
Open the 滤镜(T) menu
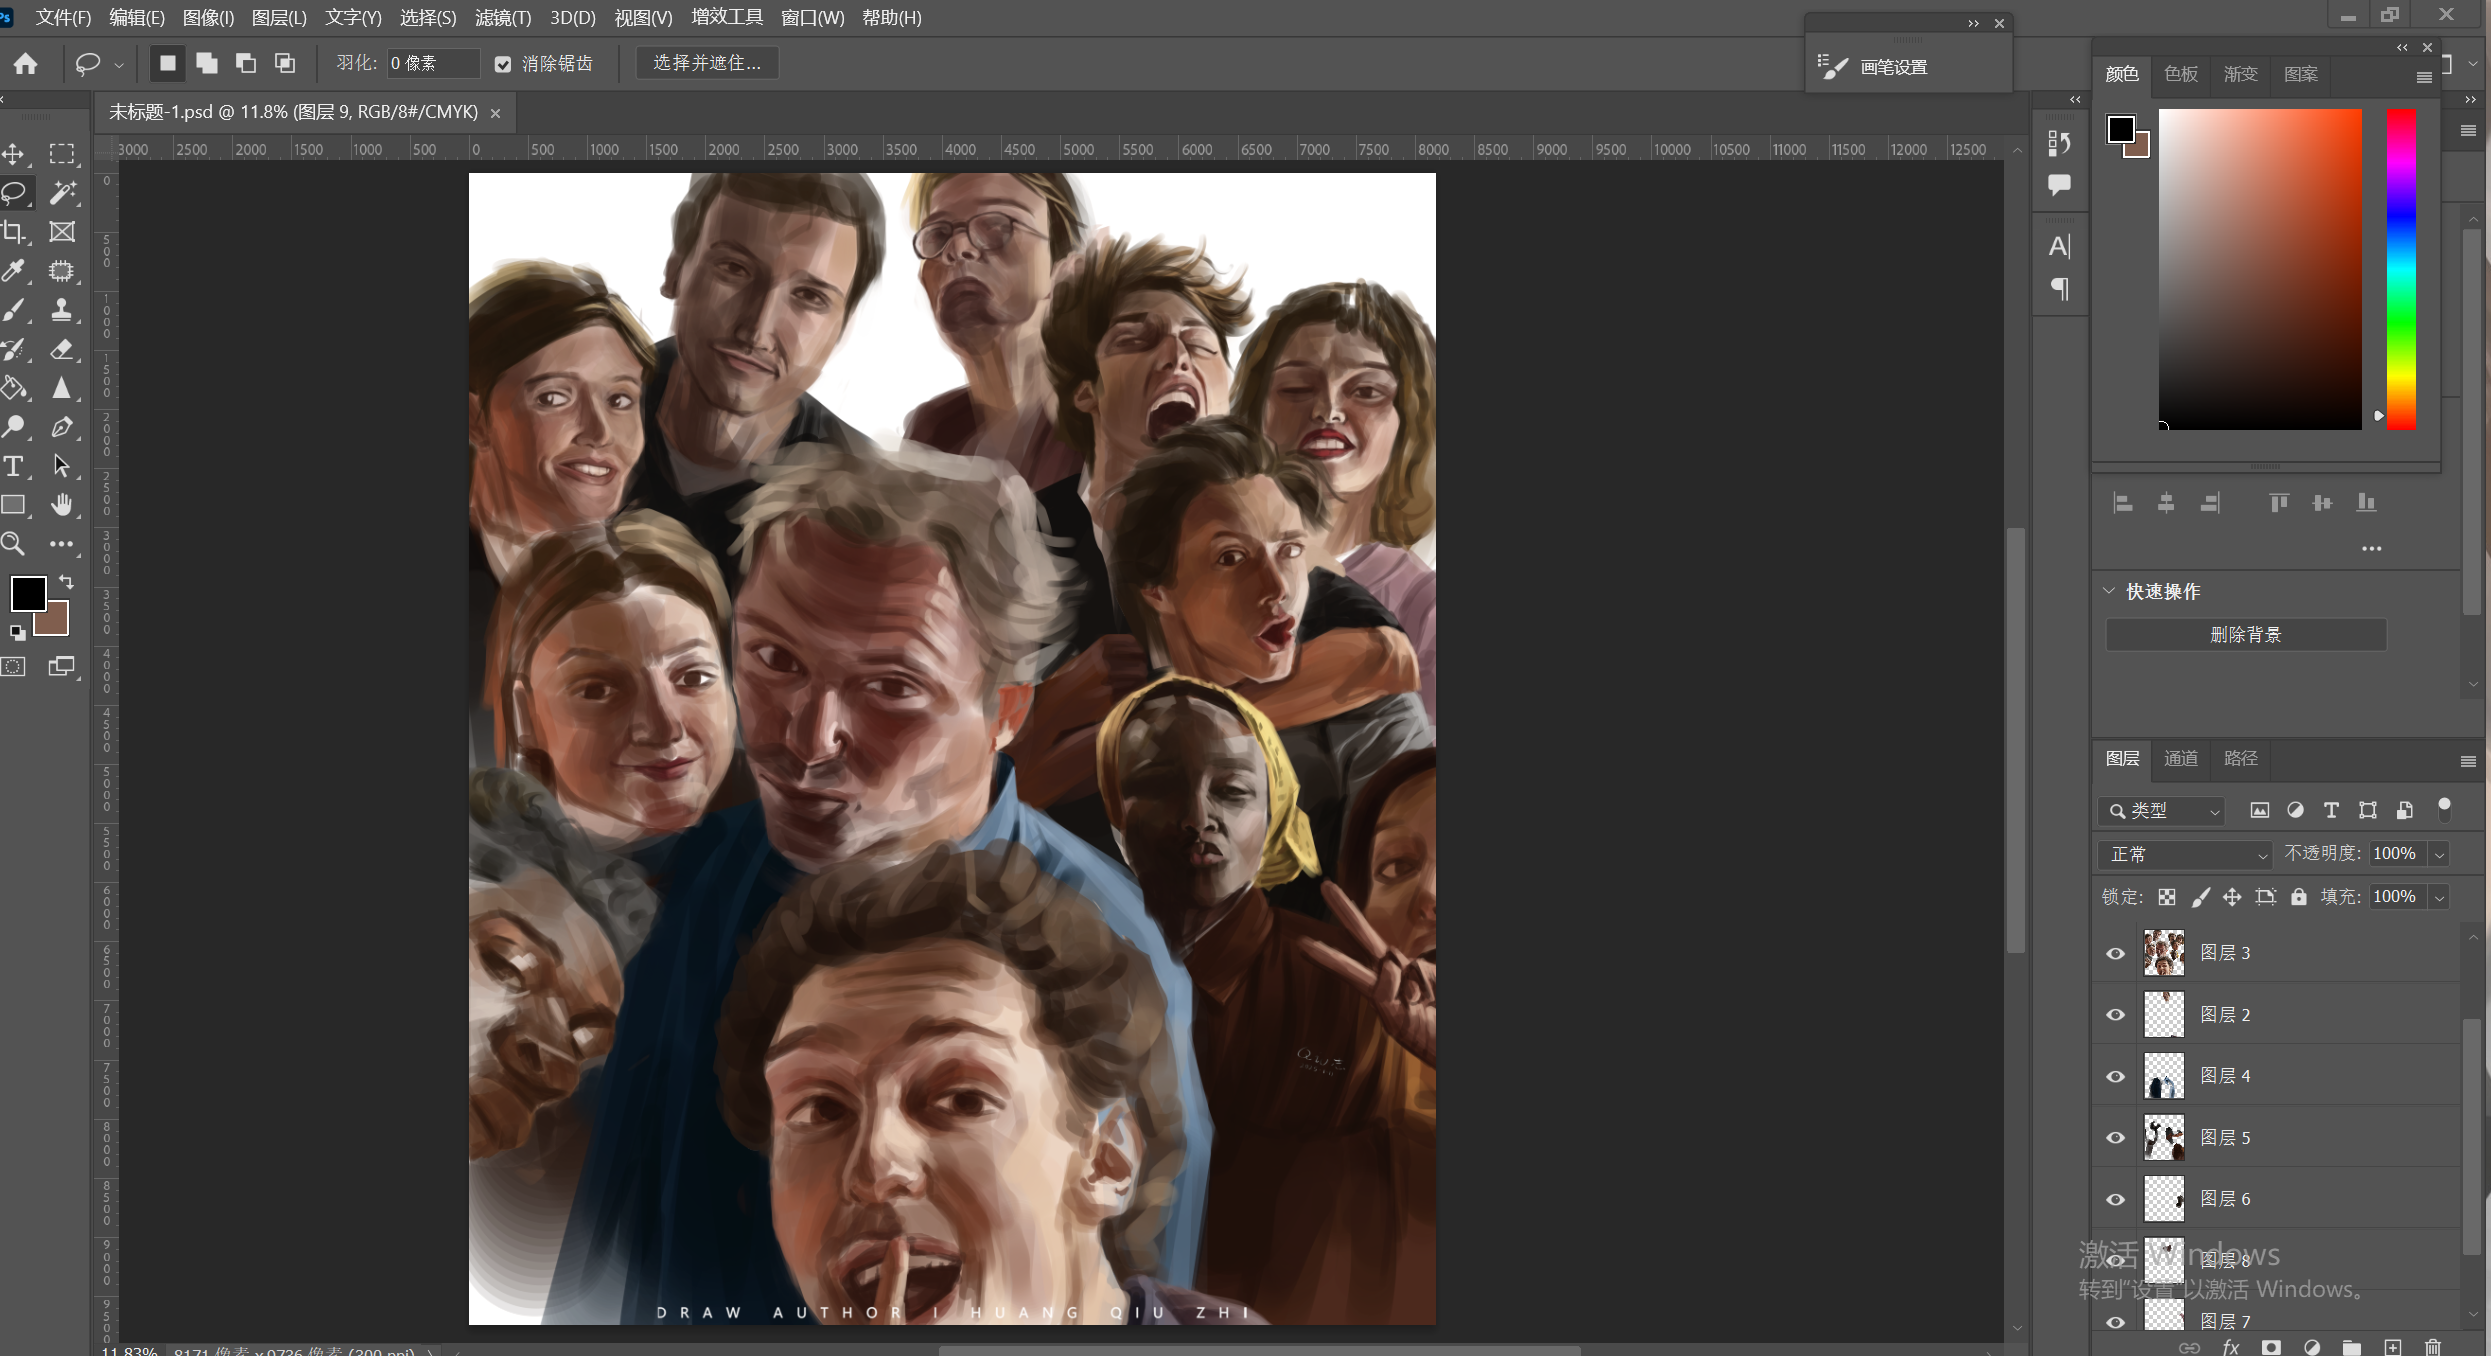coord(503,18)
